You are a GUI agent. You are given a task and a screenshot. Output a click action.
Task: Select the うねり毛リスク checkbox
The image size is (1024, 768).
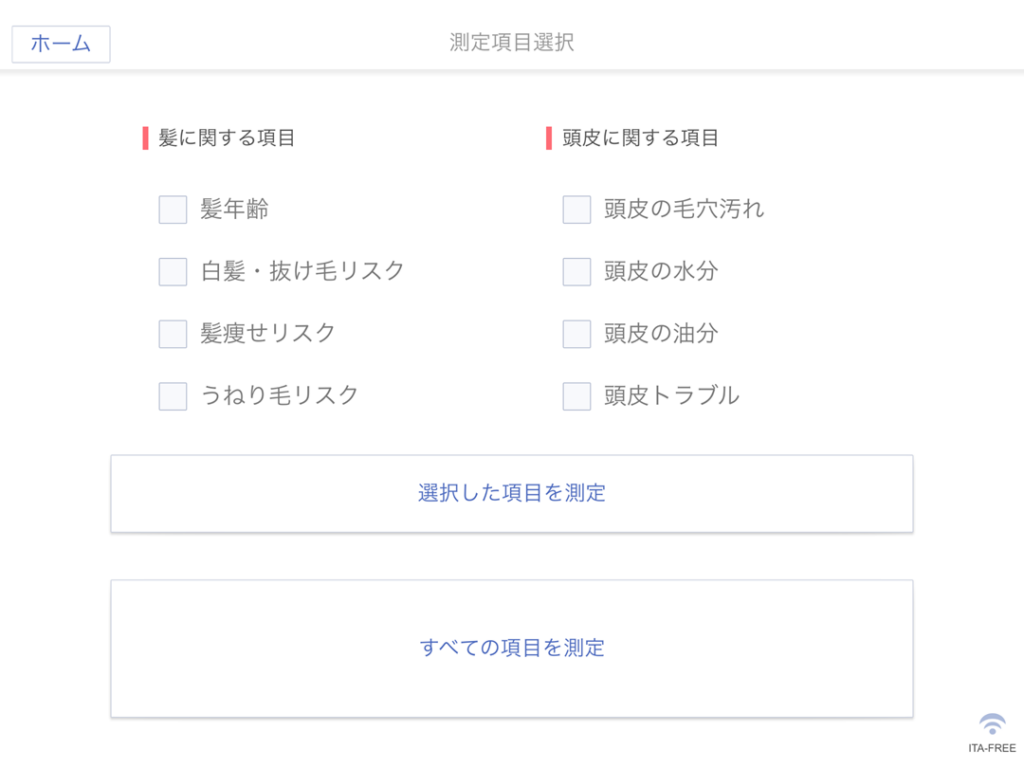coord(173,396)
